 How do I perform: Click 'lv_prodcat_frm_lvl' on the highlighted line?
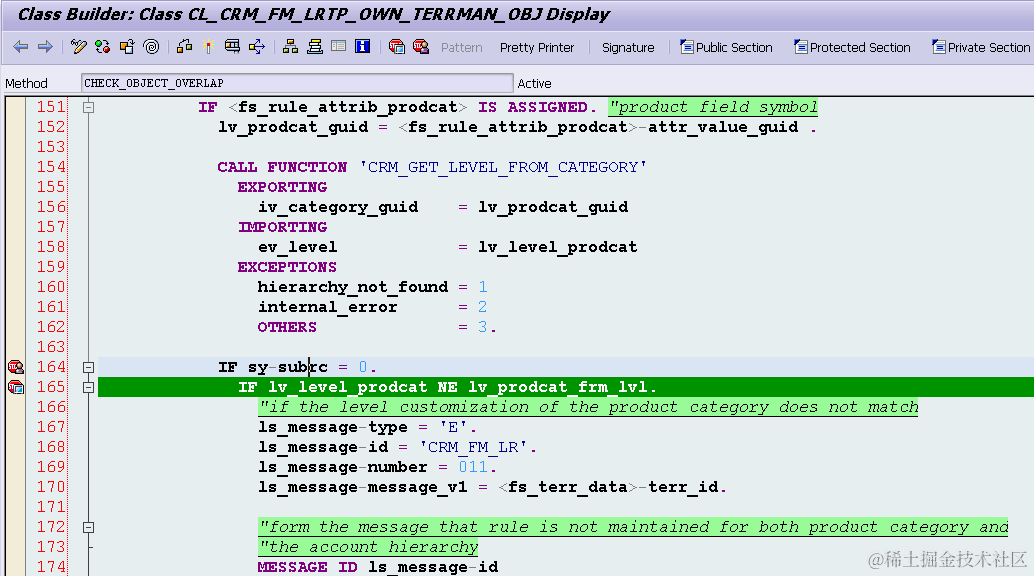tap(558, 387)
